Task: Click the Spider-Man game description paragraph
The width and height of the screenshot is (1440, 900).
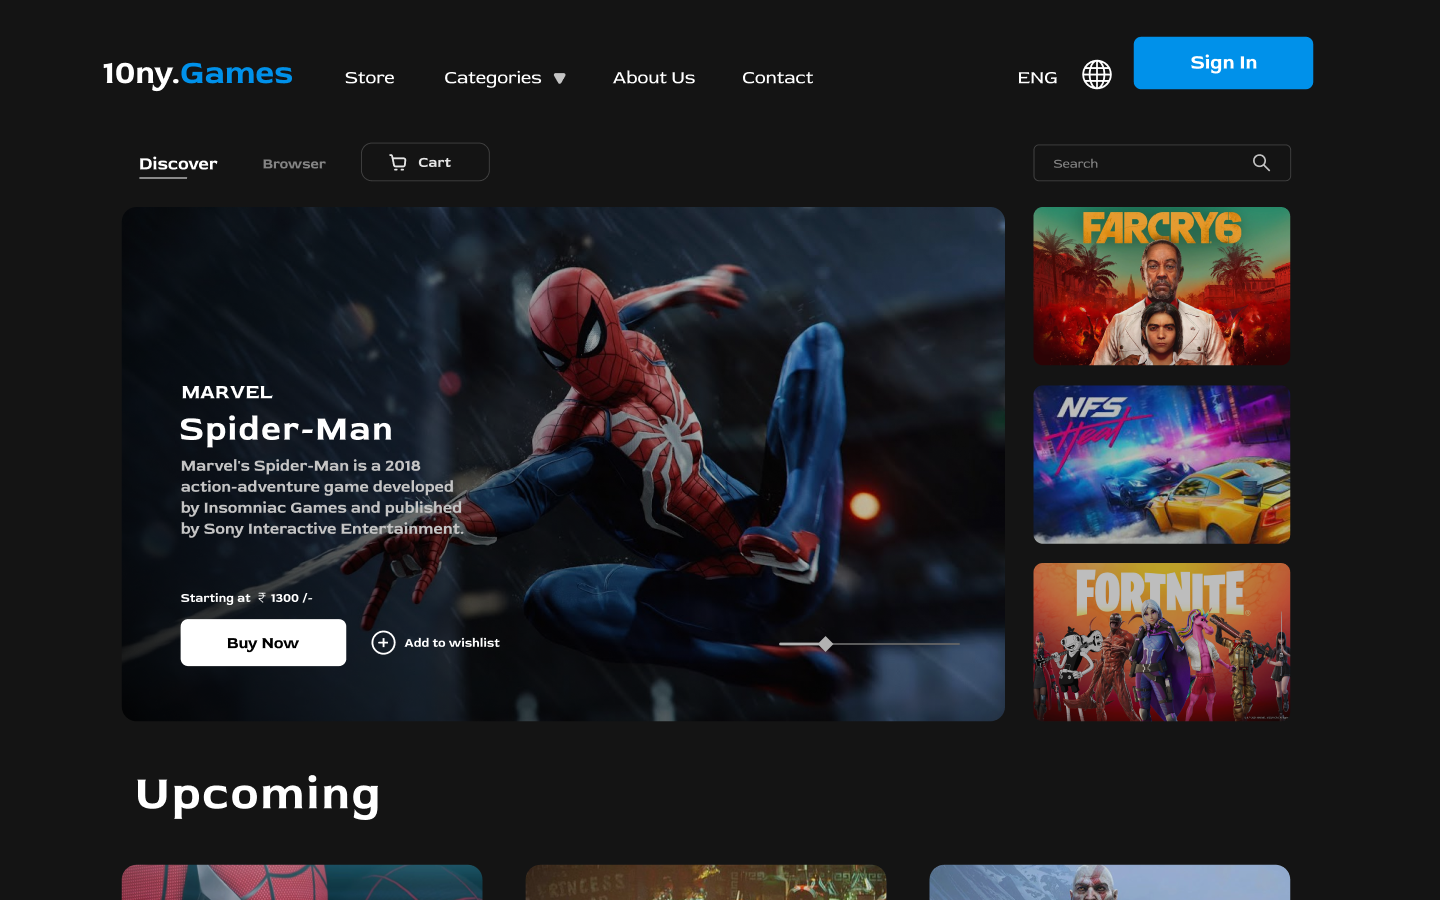Action: (x=322, y=497)
